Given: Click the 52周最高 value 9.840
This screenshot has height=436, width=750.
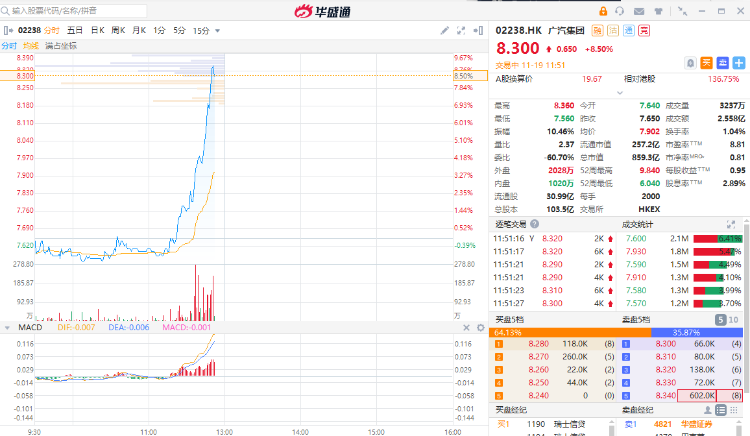Looking at the screenshot, I should click(x=650, y=170).
